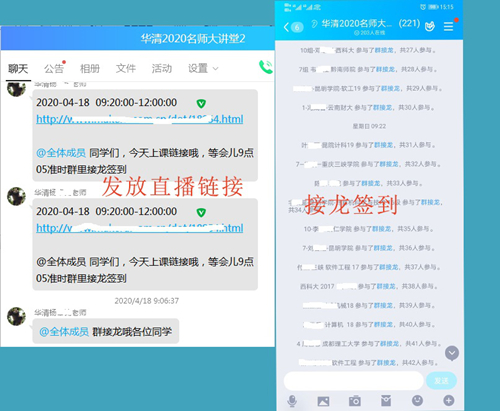This screenshot has height=411, width=500.
Task: Open the red packet icon
Action: tap(386, 401)
